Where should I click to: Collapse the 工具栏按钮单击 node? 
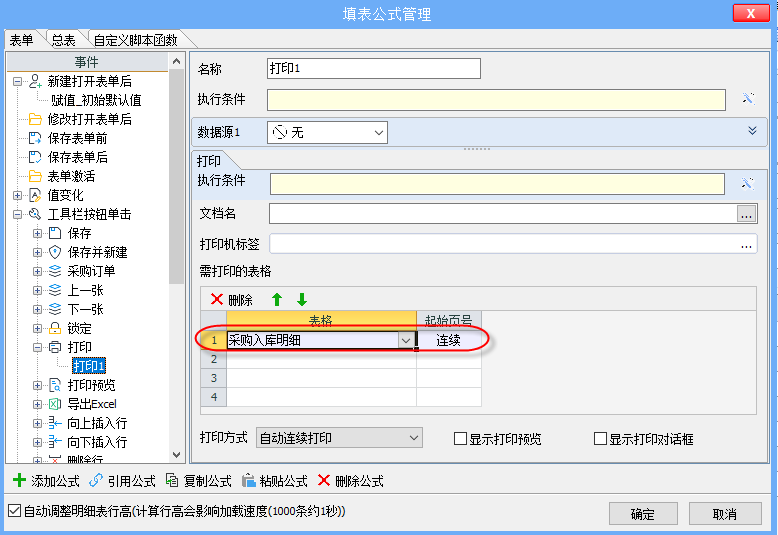17,215
